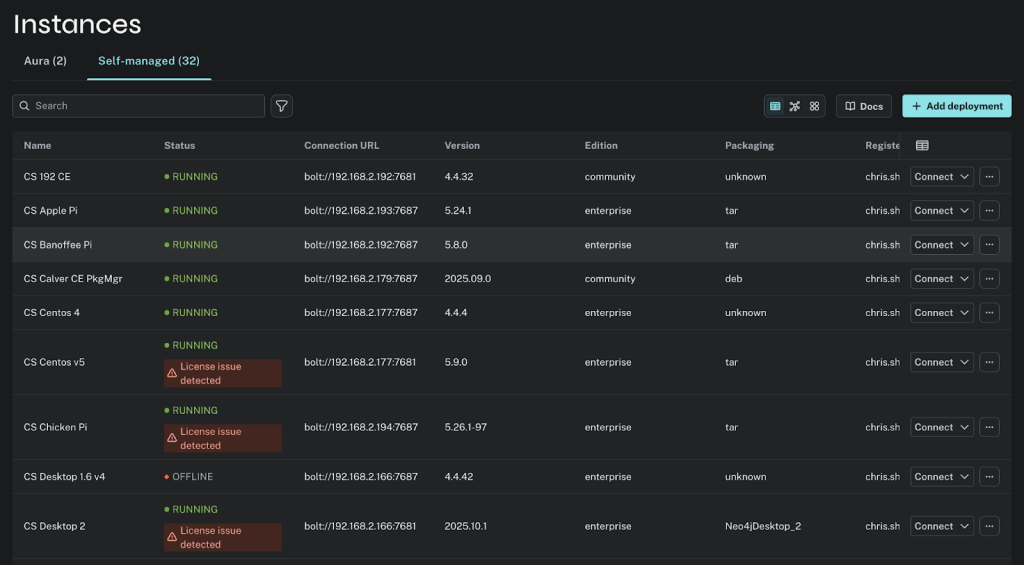
Task: Click version 2025.09.0 cell
Action: [x=468, y=278]
